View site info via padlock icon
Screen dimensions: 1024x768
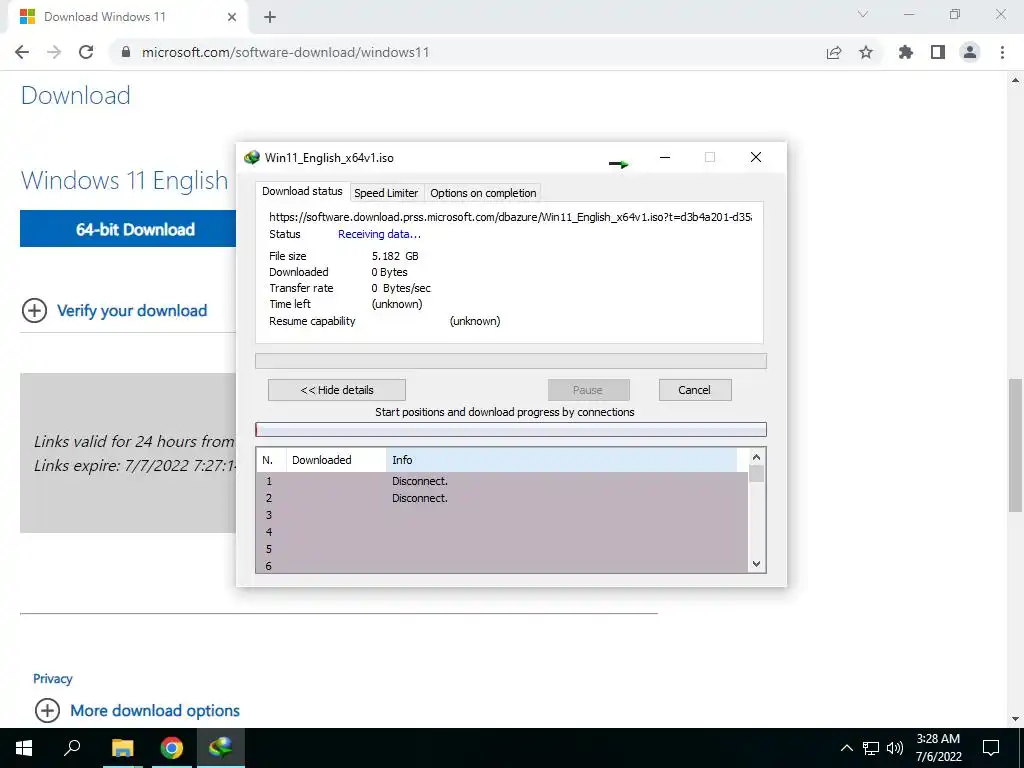coord(126,52)
